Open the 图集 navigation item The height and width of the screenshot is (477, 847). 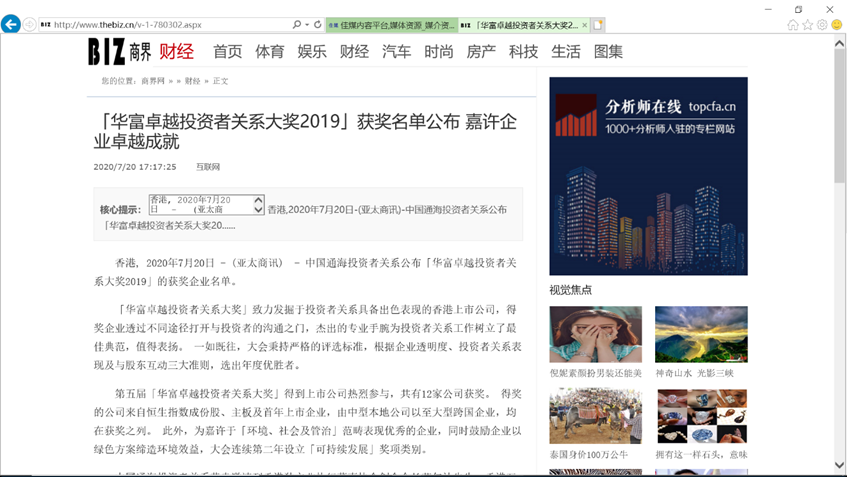tap(608, 52)
